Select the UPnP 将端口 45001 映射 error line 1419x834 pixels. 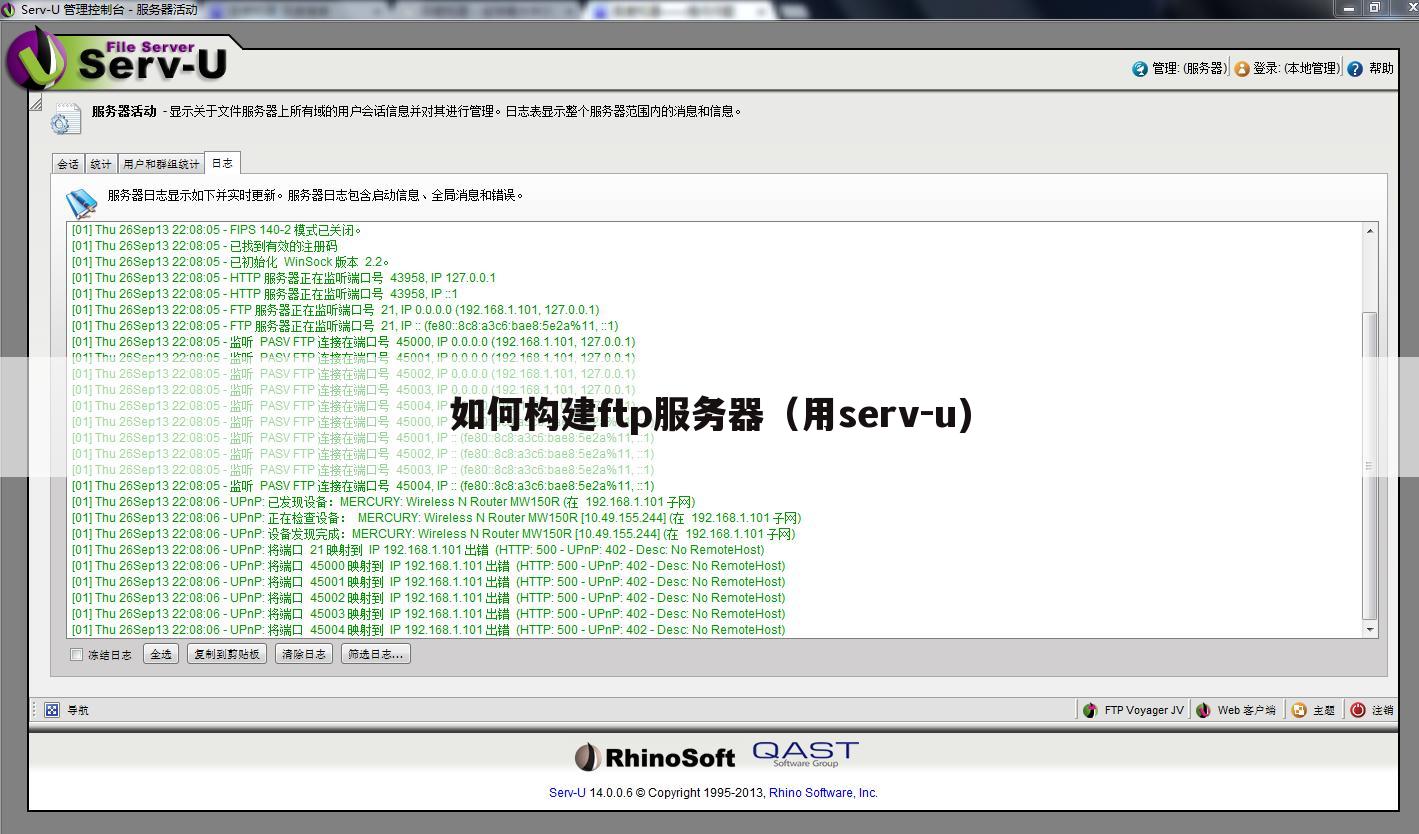click(x=428, y=582)
